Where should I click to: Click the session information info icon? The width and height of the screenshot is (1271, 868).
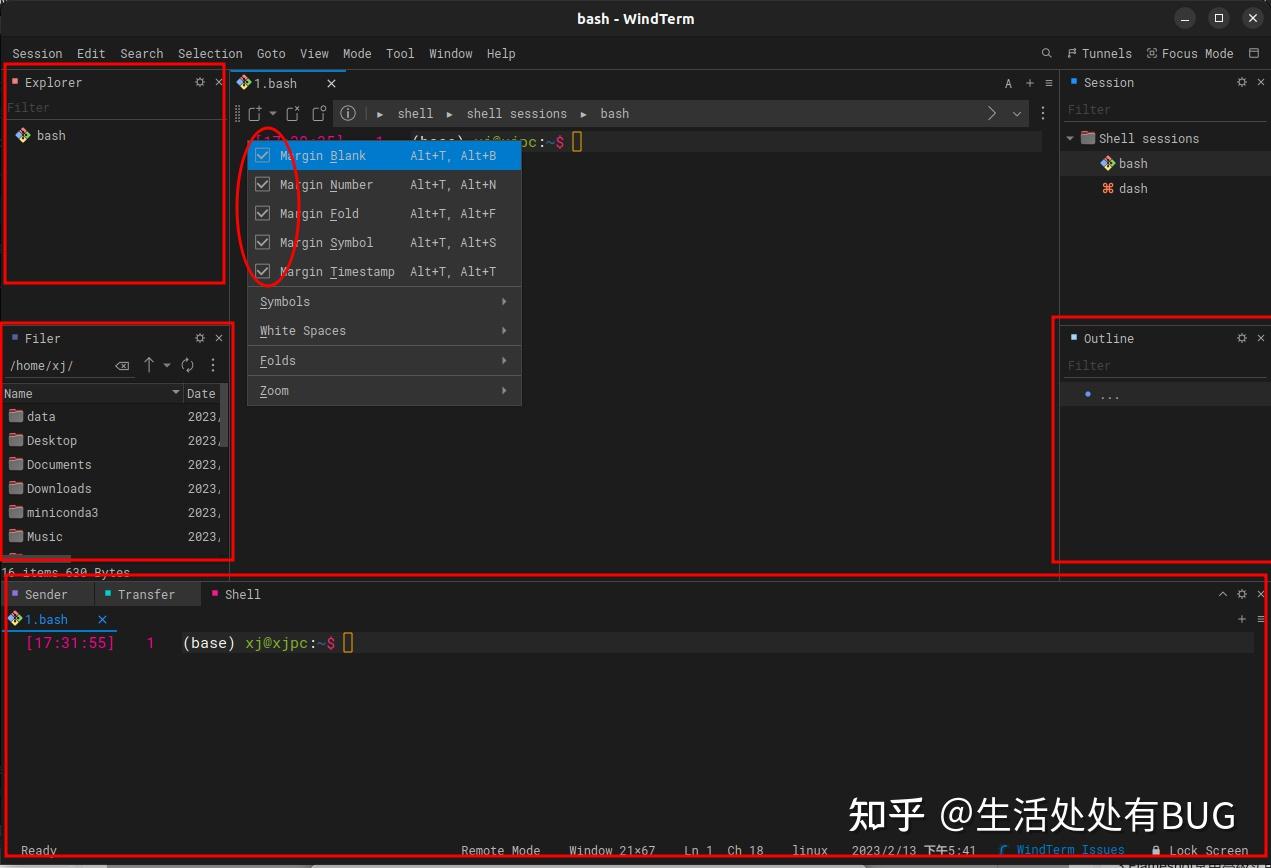pos(347,113)
